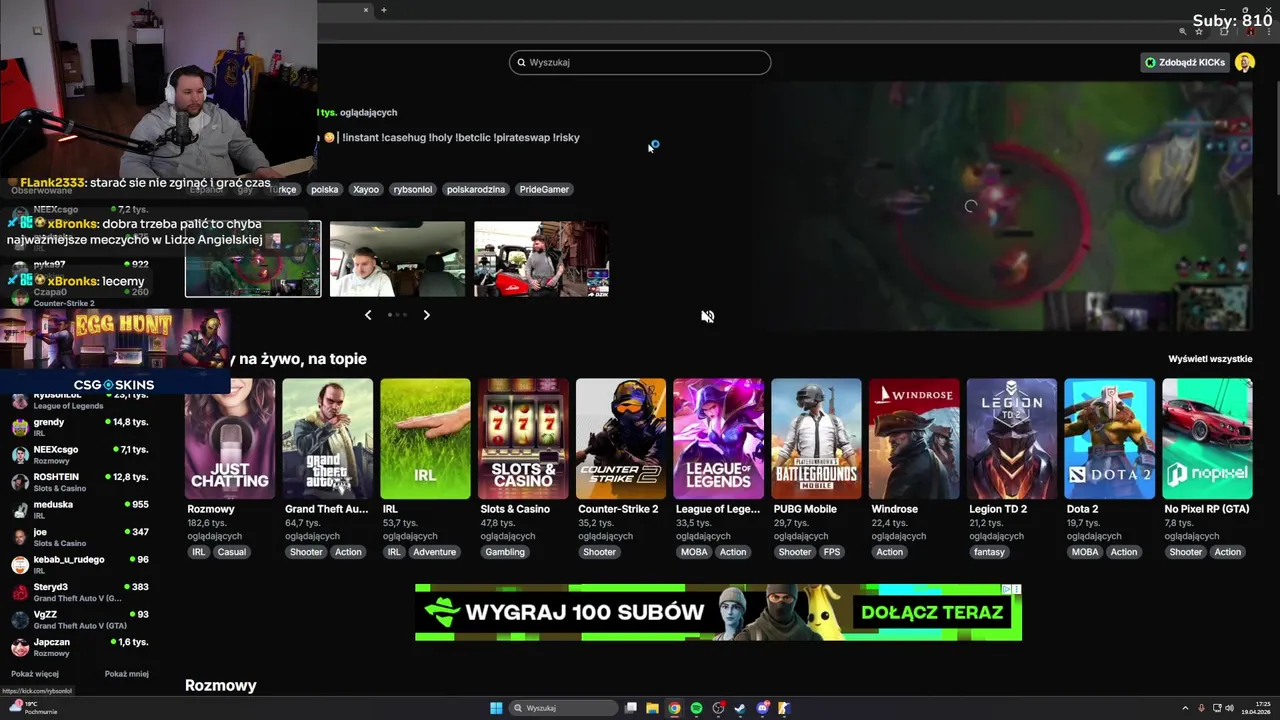Click kebab_u_rudego's avatar in sidebar

pos(20,564)
